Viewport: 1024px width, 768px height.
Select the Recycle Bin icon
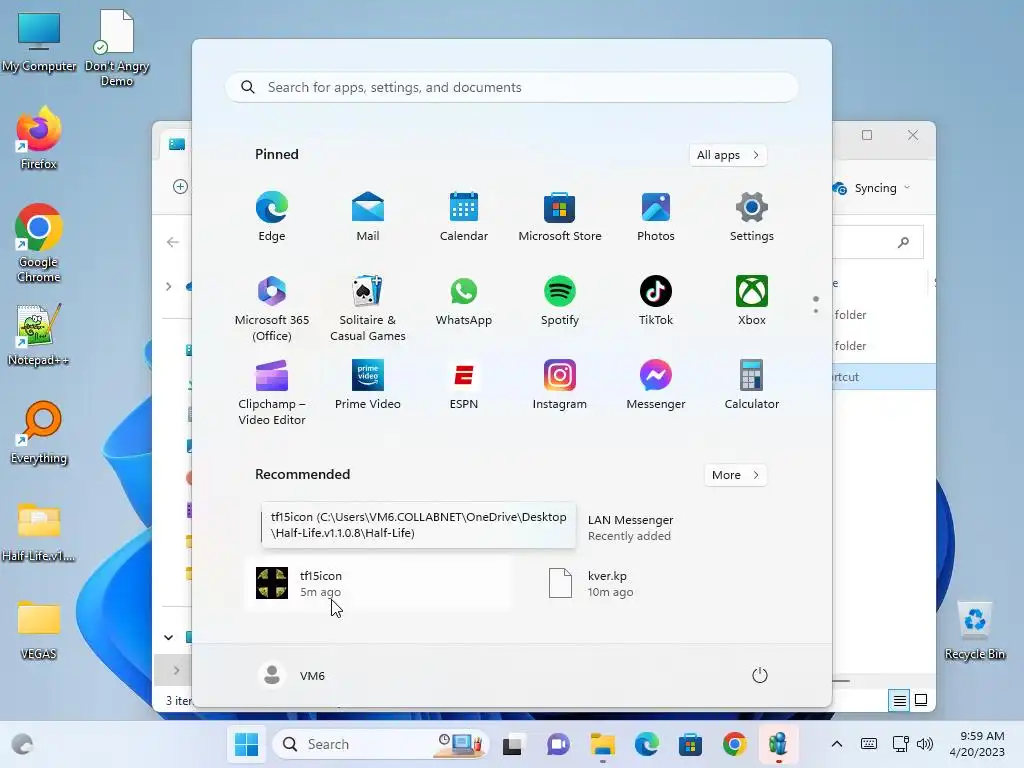974,630
